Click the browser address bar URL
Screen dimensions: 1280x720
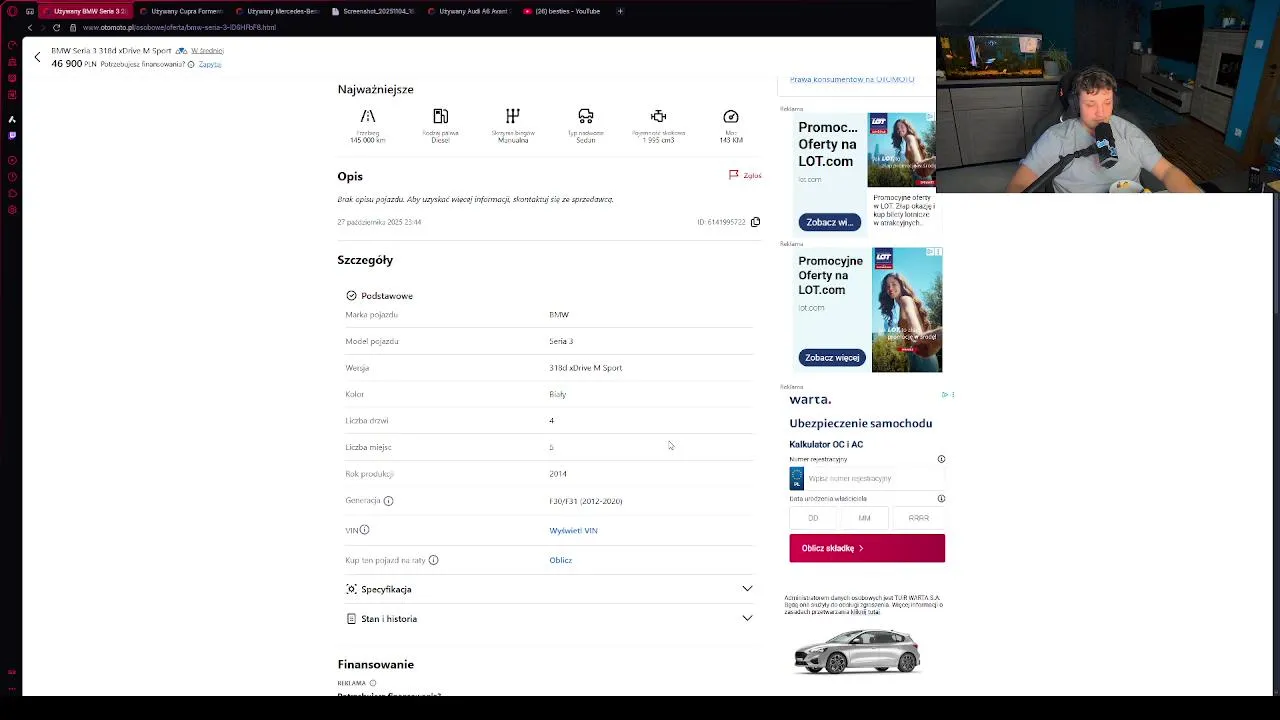pos(179,27)
